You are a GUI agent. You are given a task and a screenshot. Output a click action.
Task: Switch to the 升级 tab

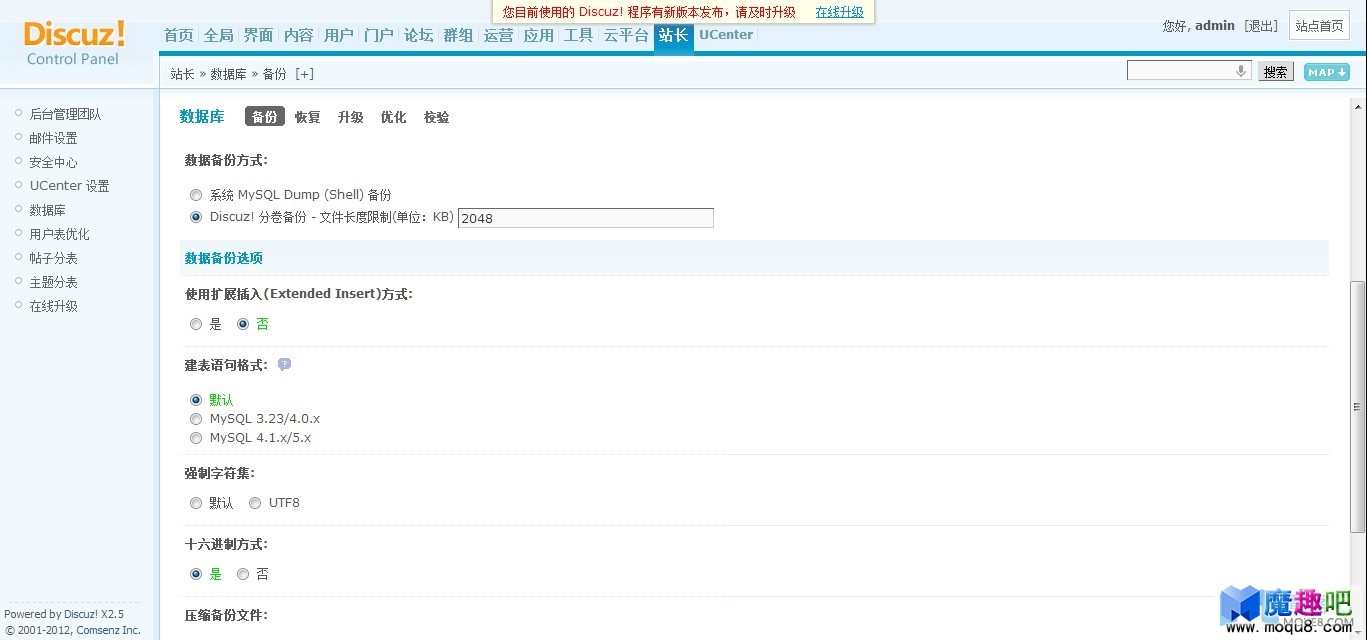coord(351,117)
